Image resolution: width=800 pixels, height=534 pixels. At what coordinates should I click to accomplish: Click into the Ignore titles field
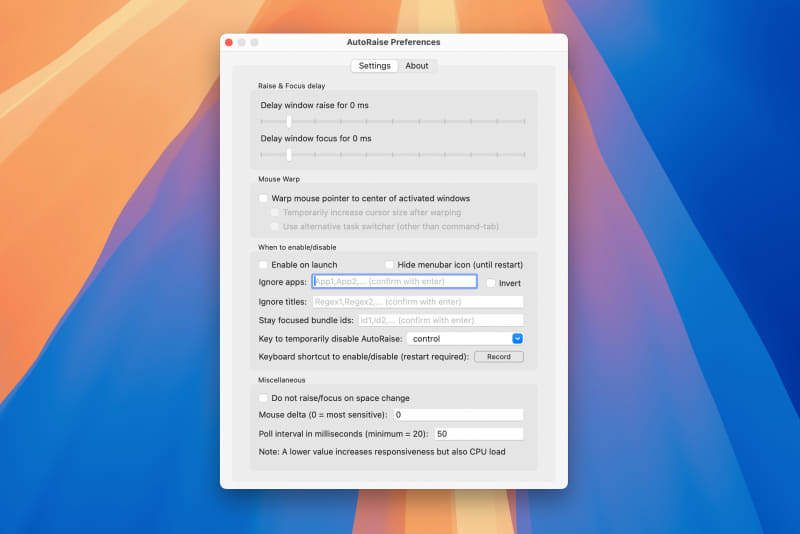pyautogui.click(x=418, y=302)
